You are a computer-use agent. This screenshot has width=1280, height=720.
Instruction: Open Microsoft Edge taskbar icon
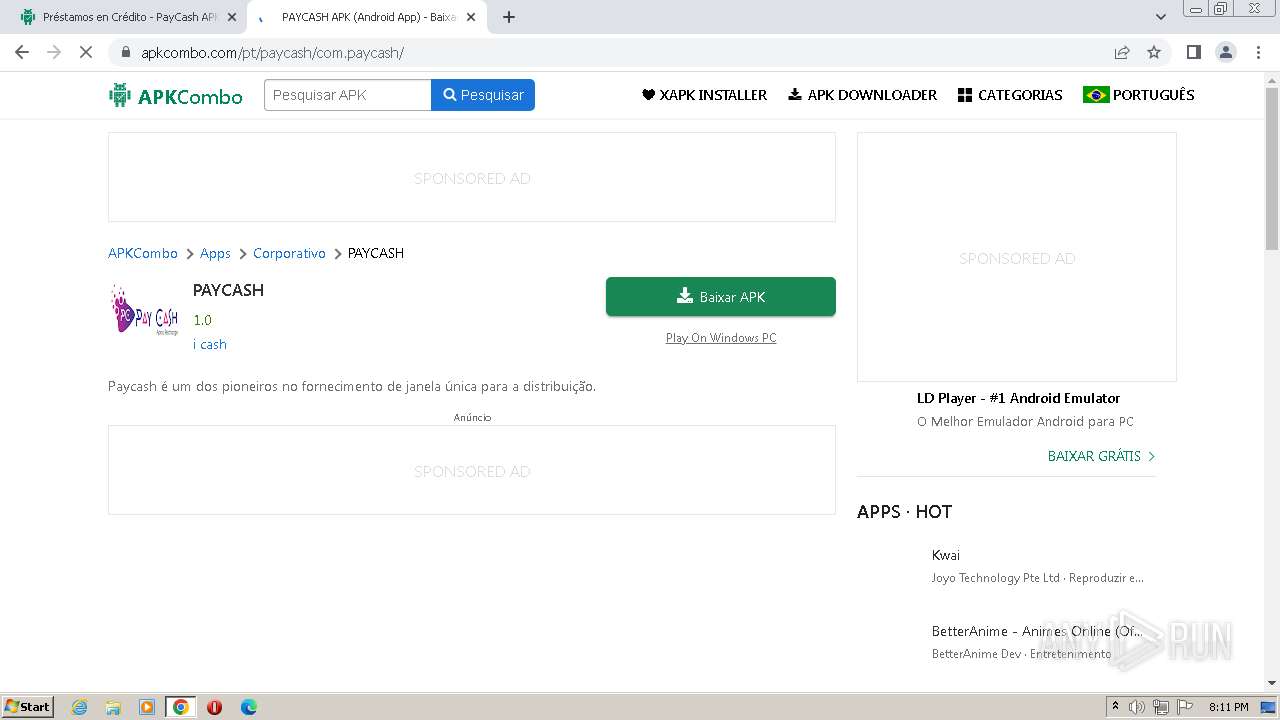248,707
